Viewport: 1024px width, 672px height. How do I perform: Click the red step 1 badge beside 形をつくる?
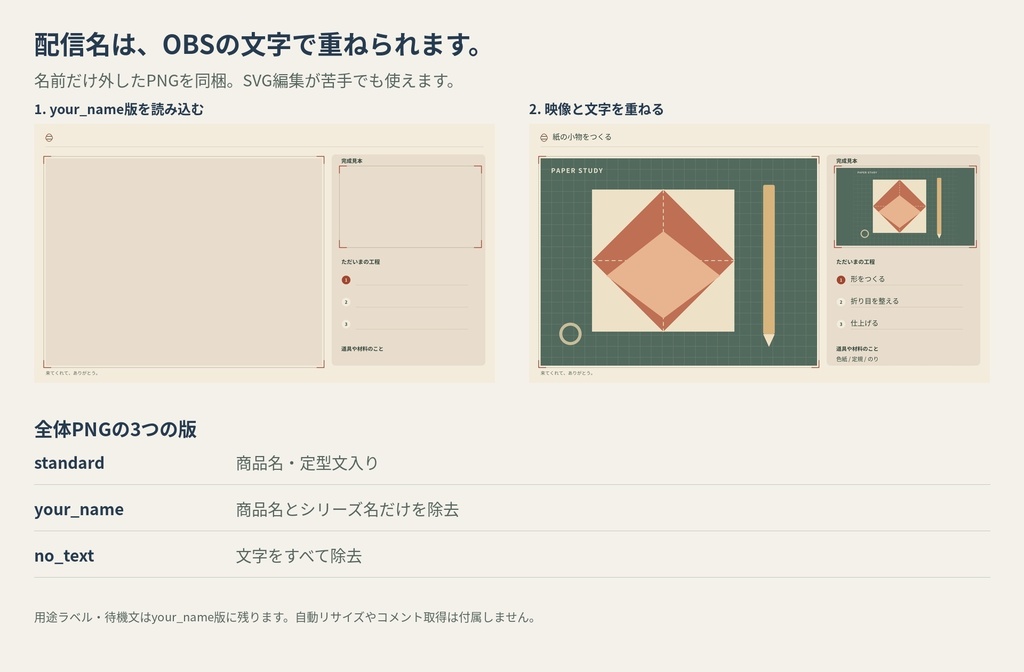pyautogui.click(x=841, y=280)
